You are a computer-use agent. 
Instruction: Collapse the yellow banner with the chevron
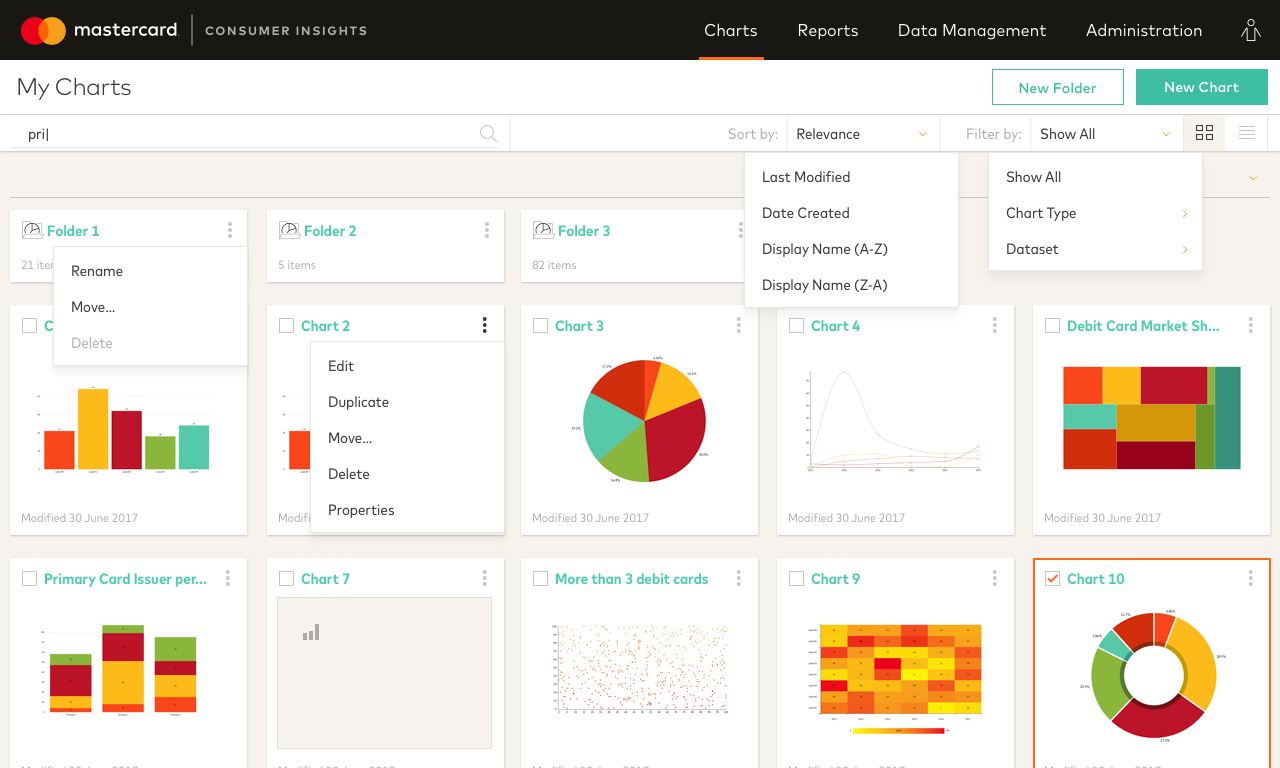1253,177
